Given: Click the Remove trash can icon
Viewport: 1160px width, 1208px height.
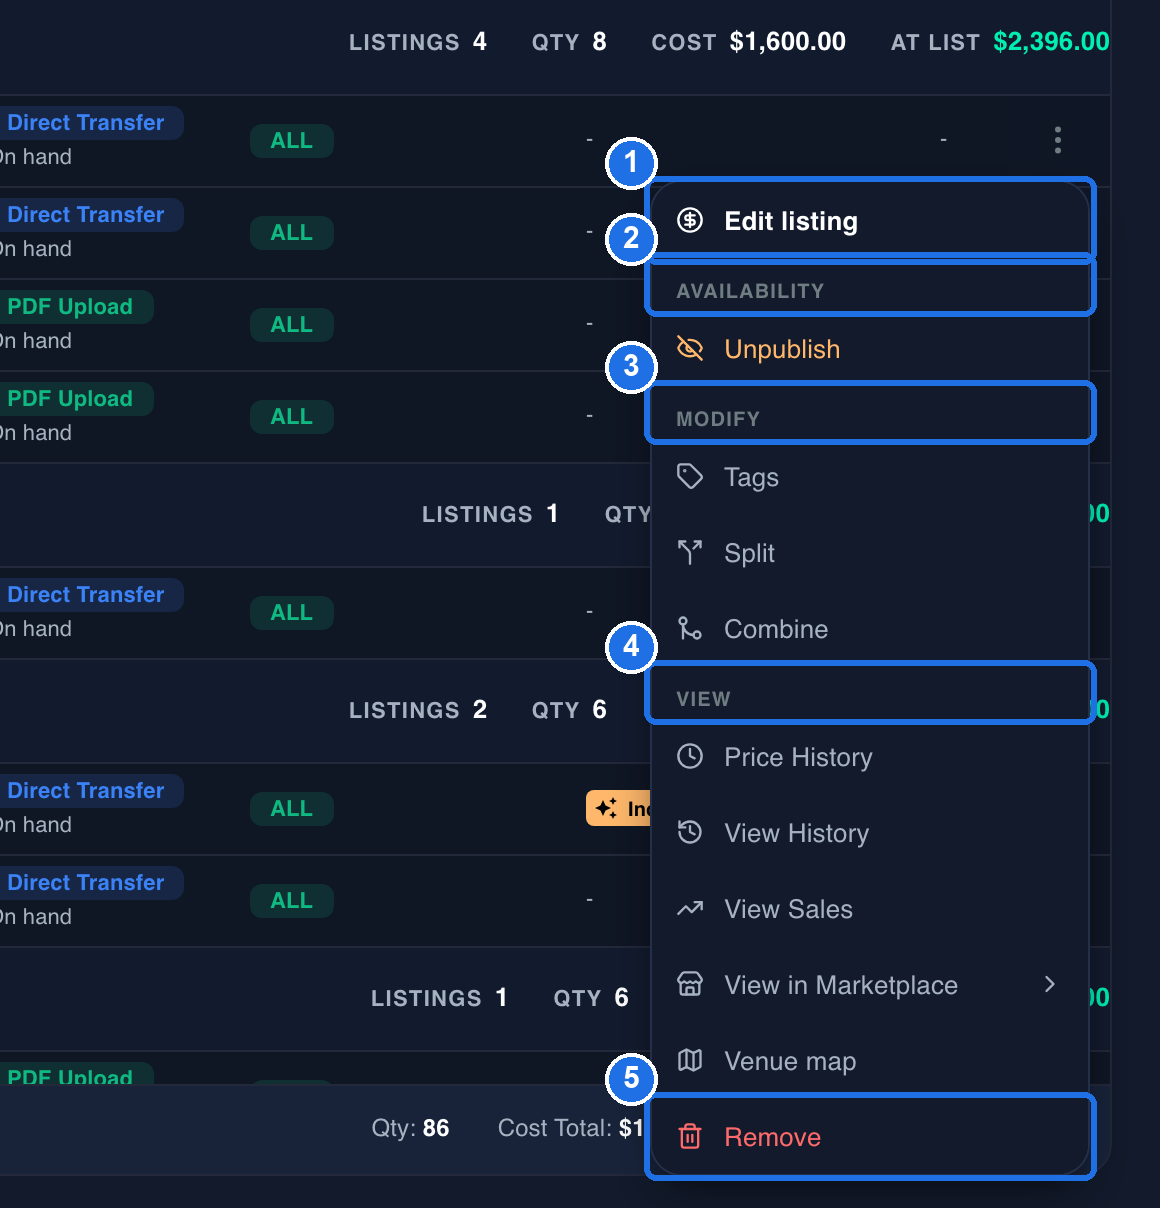Looking at the screenshot, I should (690, 1136).
